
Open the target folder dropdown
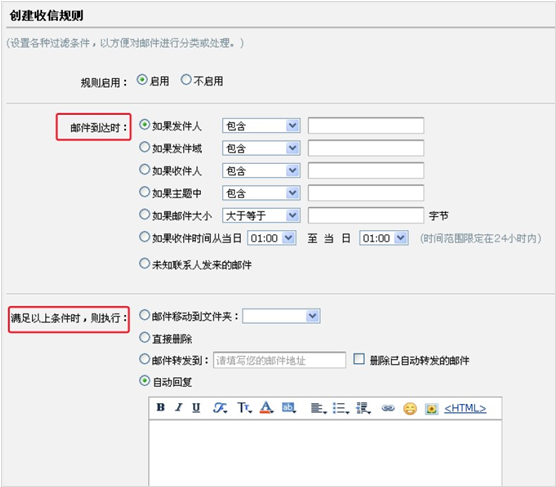282,316
